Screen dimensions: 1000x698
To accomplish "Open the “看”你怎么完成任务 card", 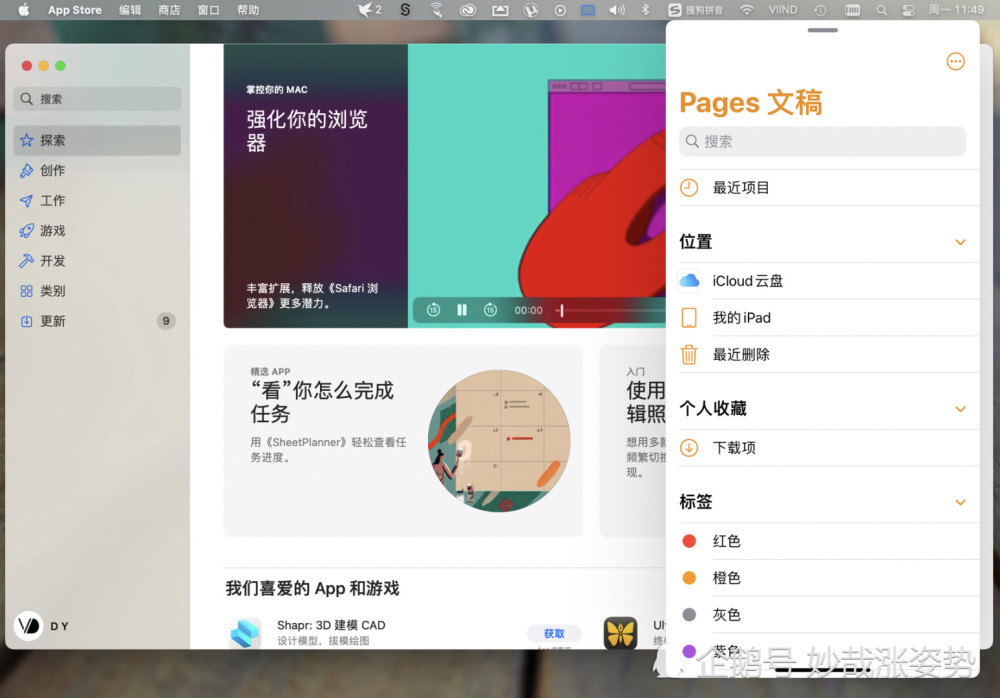I will (x=403, y=441).
